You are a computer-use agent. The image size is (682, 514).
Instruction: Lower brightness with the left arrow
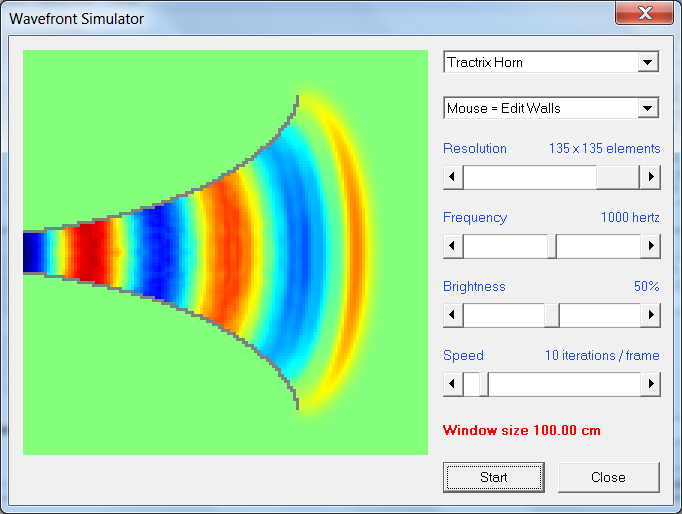453,315
